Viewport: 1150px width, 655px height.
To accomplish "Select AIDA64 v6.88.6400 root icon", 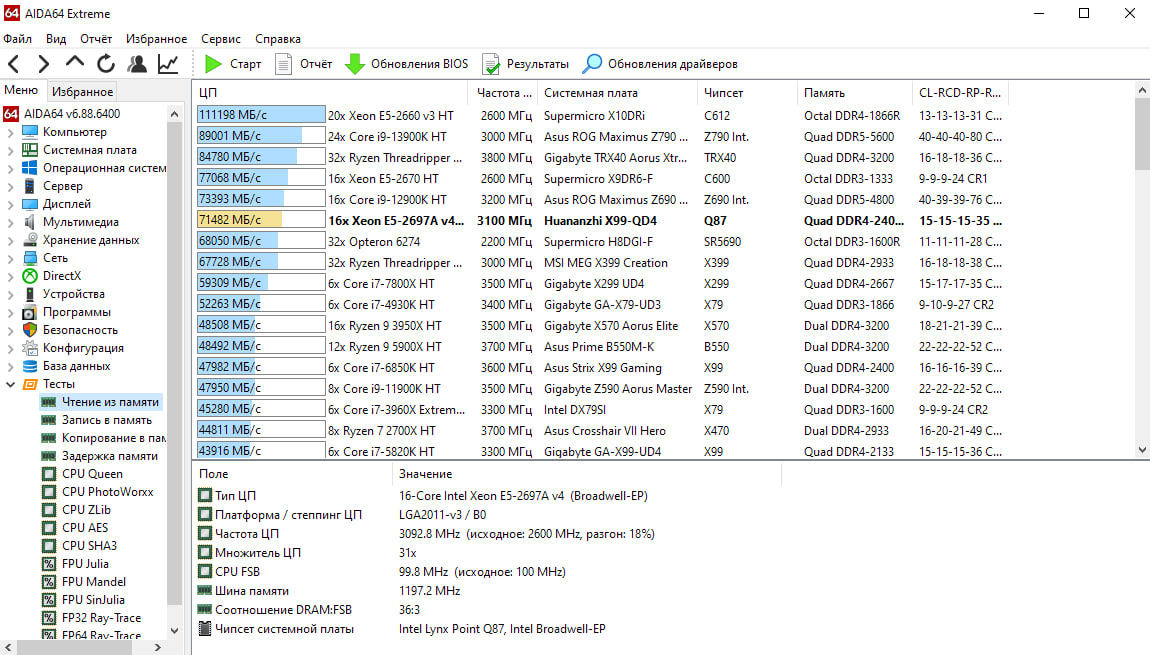I will 11,114.
